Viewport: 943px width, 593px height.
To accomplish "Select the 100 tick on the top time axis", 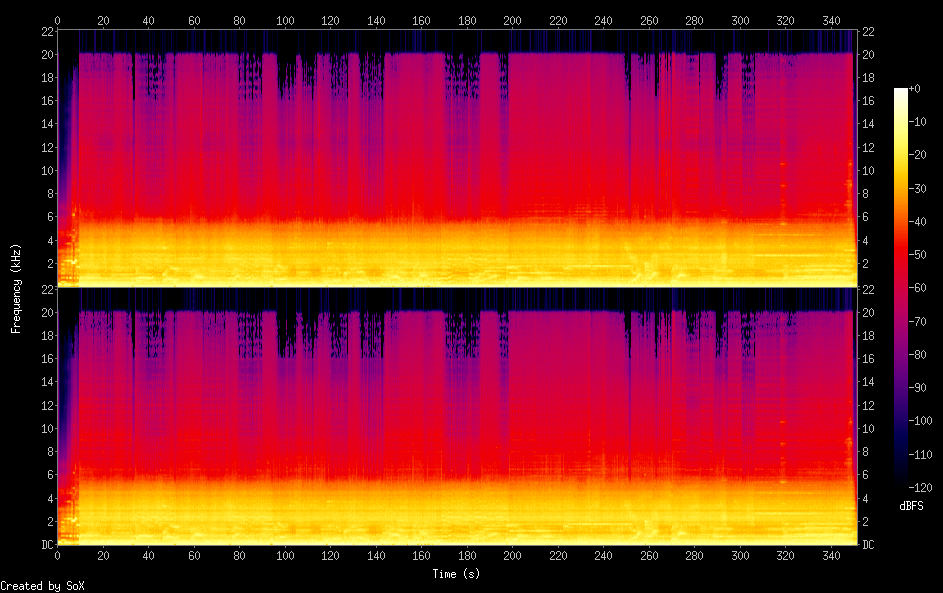I will 285,19.
